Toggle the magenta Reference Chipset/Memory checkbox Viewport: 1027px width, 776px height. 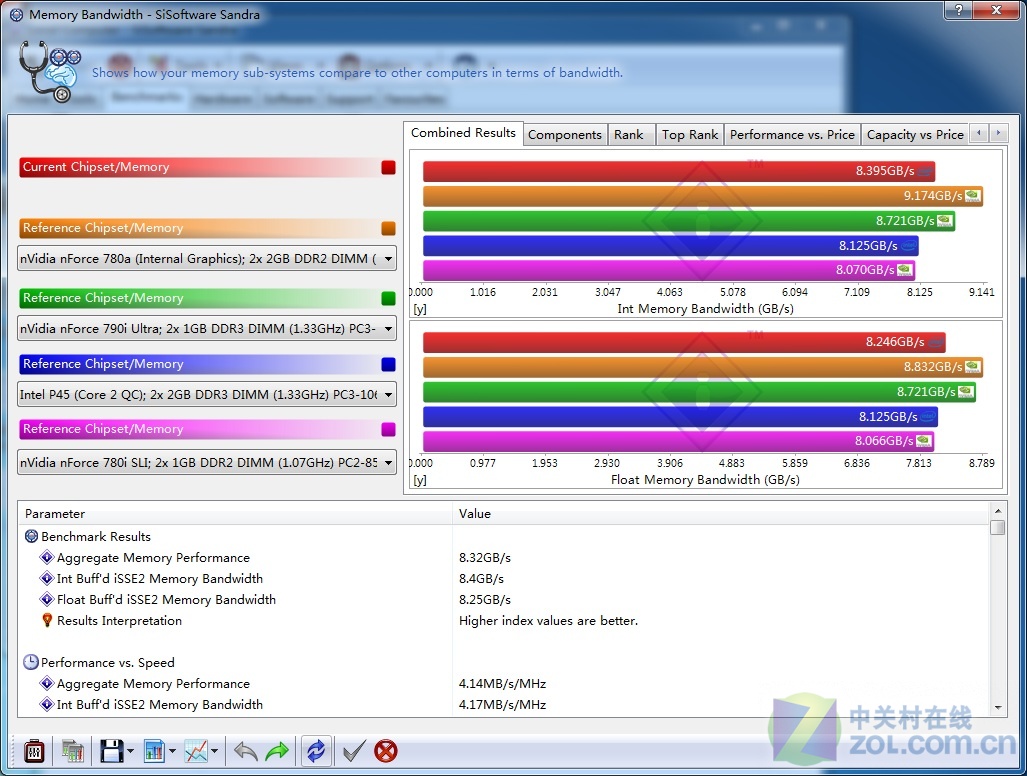point(388,430)
